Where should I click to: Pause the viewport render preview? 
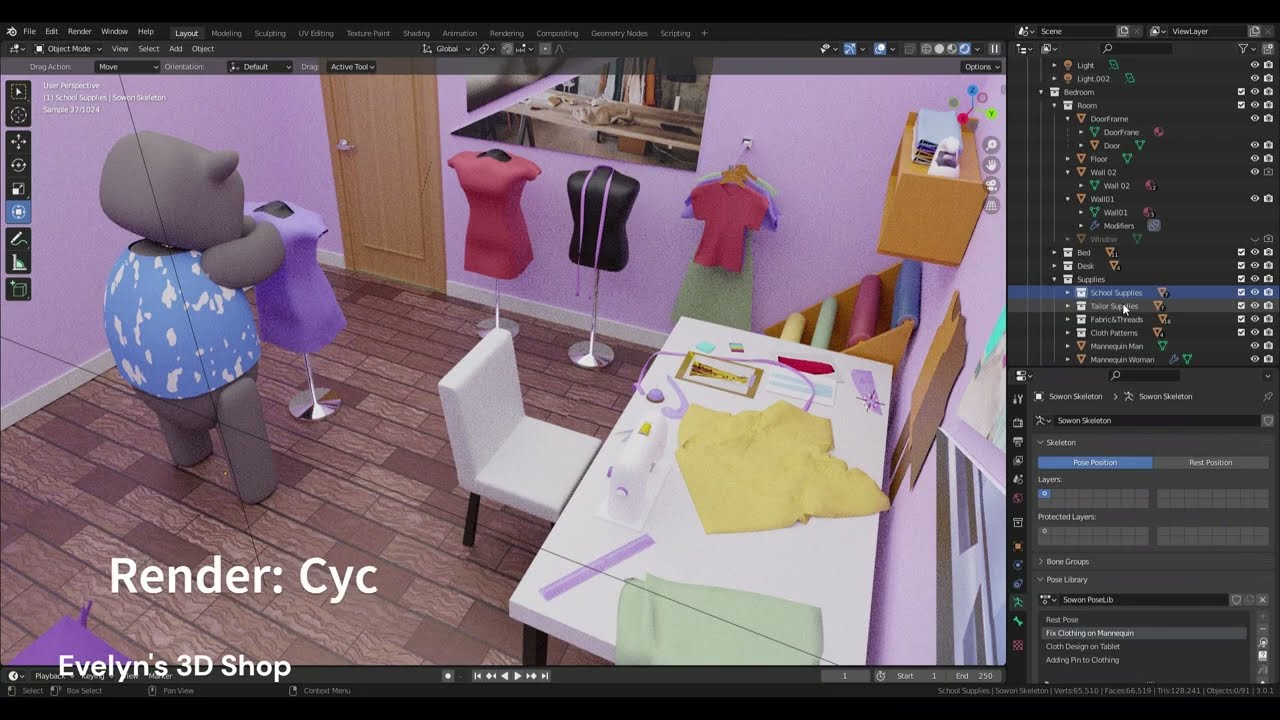tap(994, 49)
